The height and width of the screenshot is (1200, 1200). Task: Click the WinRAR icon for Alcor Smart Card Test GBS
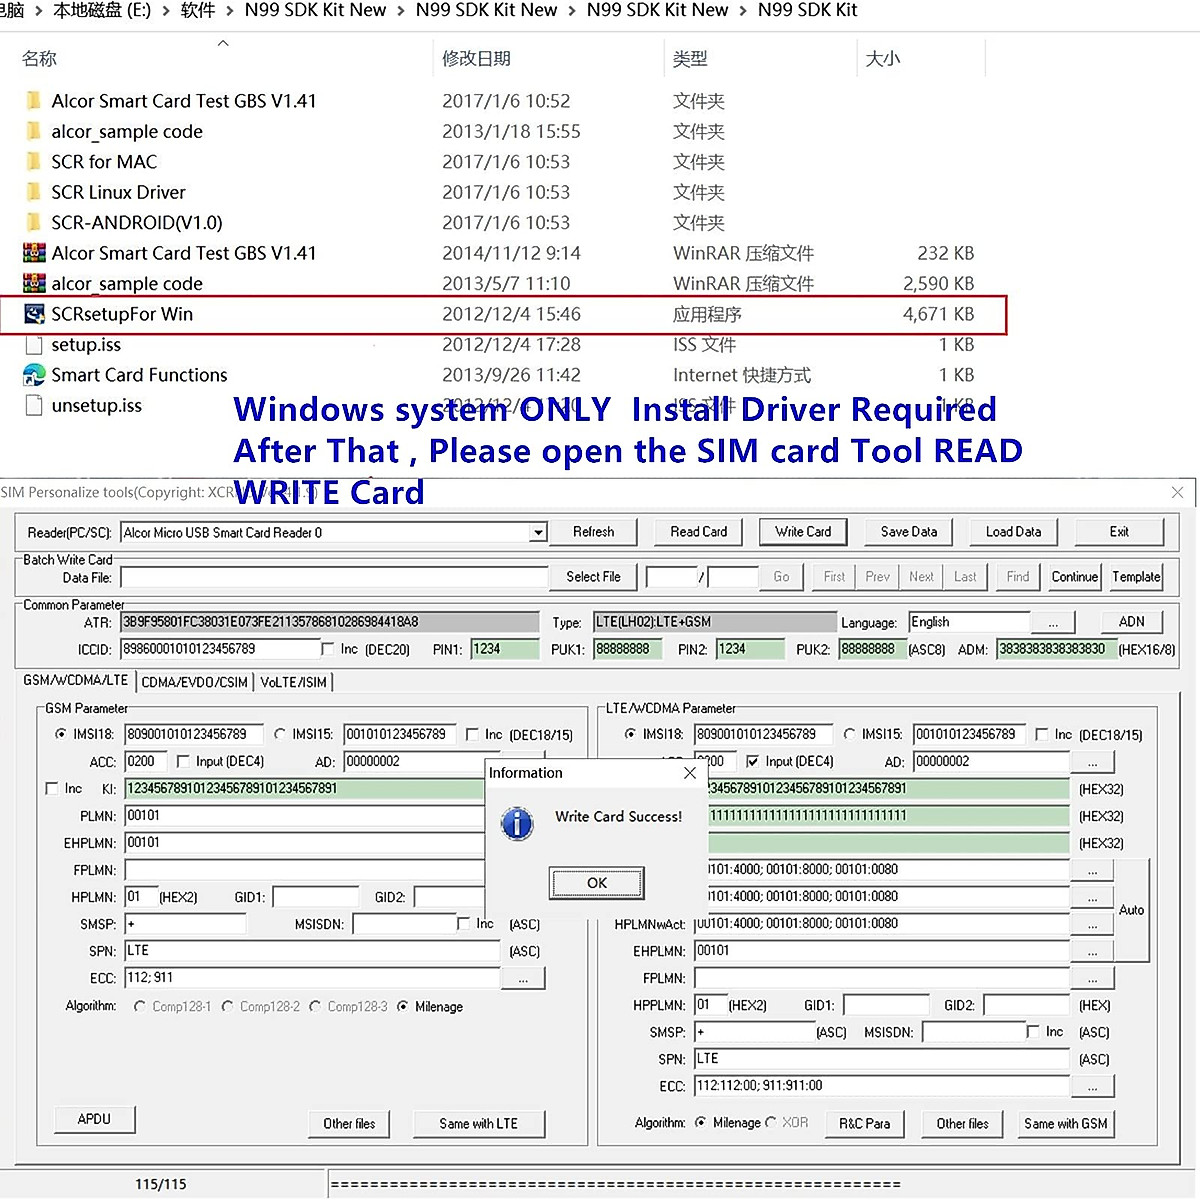34,252
